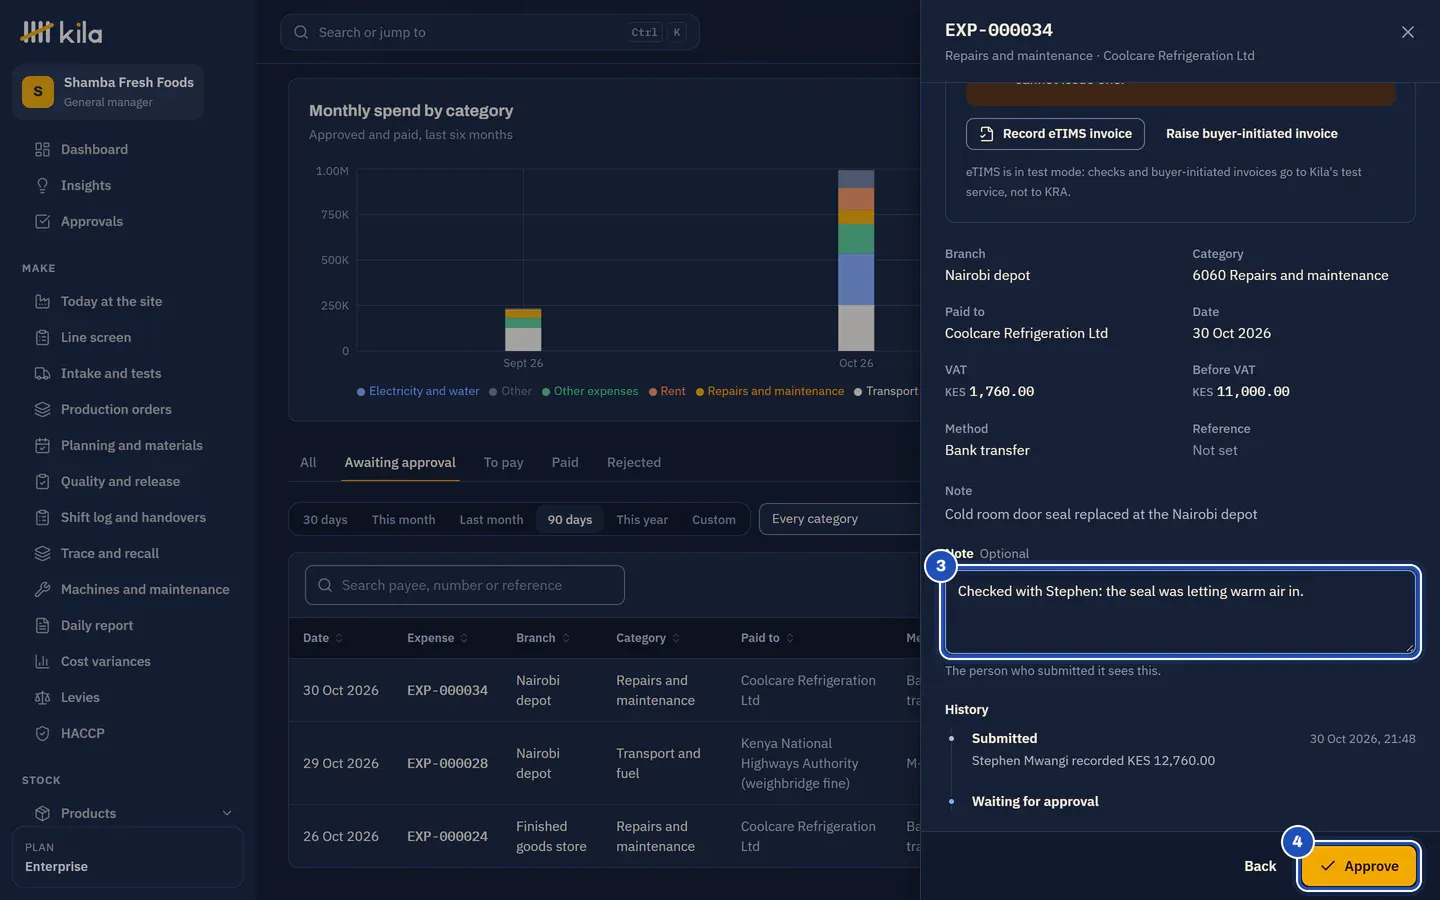Screen dimensions: 1440x900
Task: Open Production orders layers icon
Action: (x=42, y=409)
